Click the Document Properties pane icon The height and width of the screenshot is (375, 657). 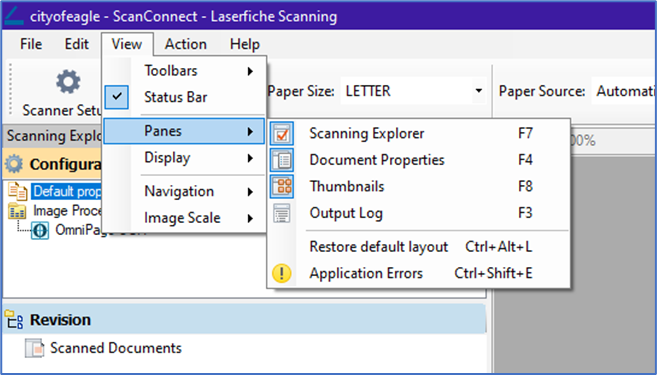(x=282, y=160)
